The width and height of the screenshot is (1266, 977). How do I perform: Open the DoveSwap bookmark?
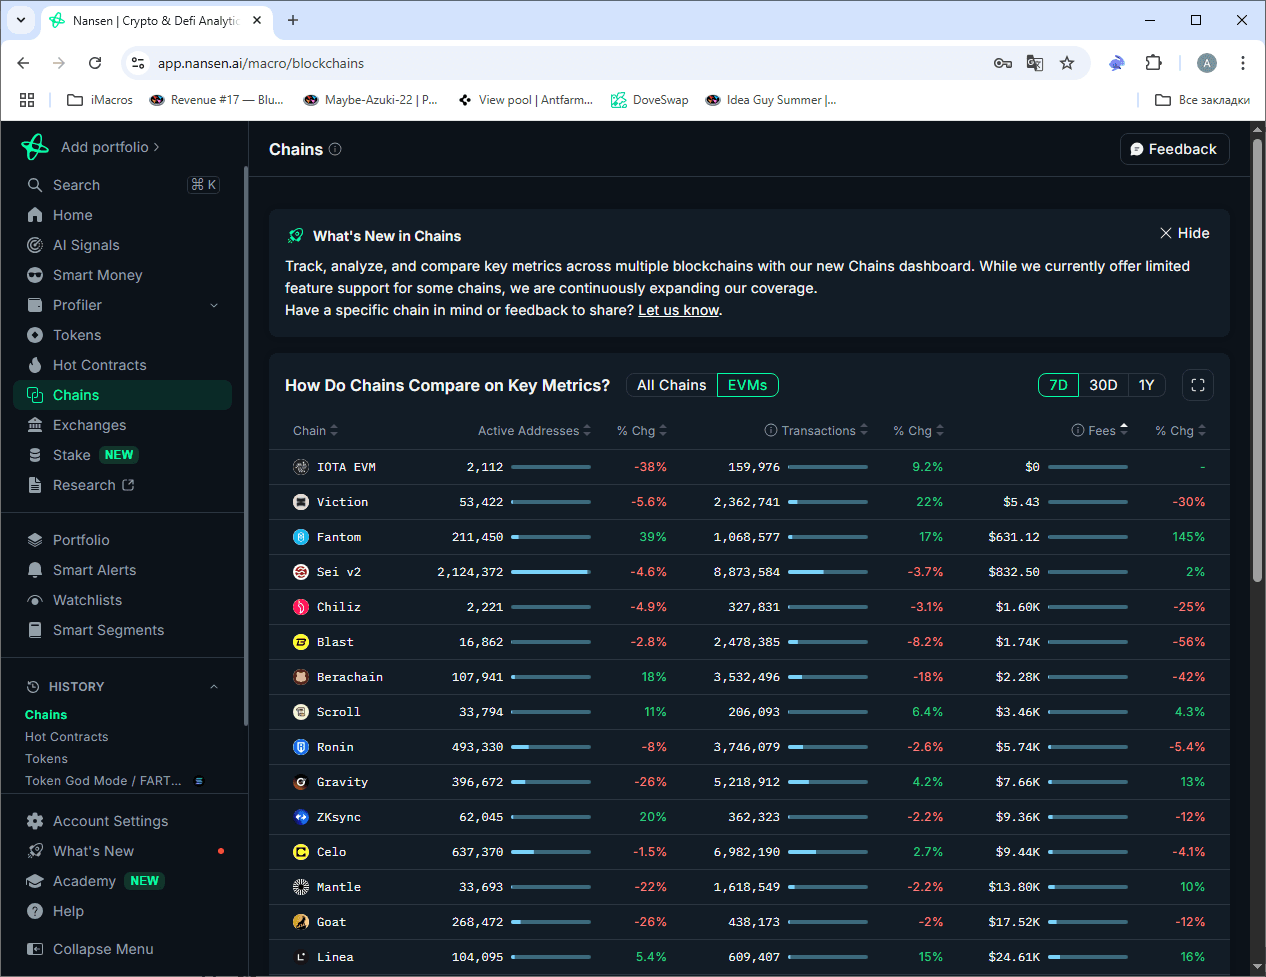tap(650, 100)
